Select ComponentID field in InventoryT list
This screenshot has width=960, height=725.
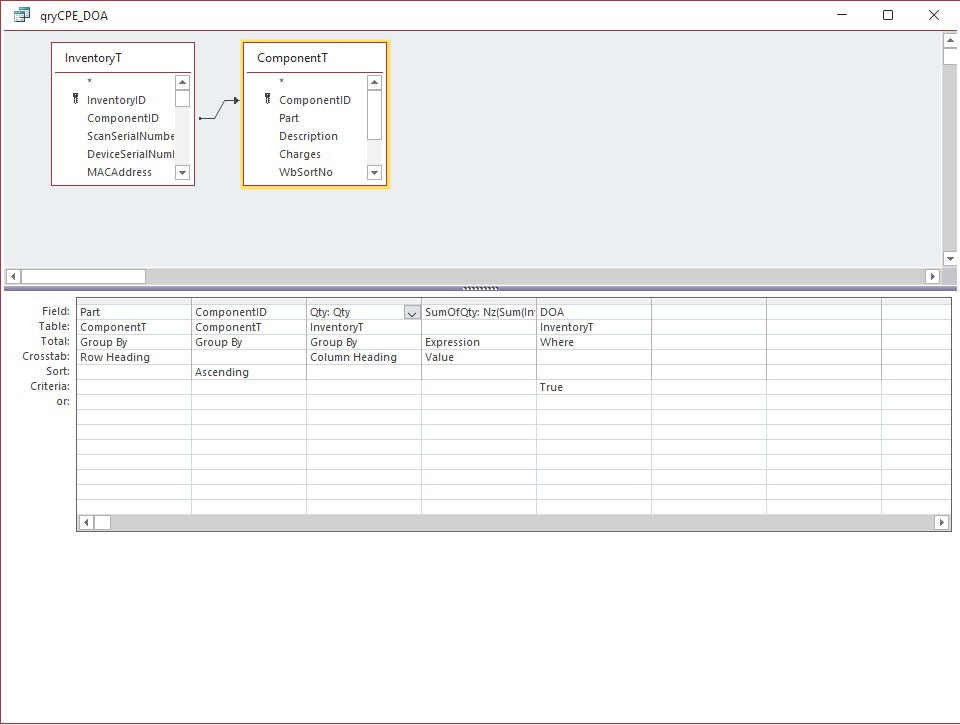[122, 118]
